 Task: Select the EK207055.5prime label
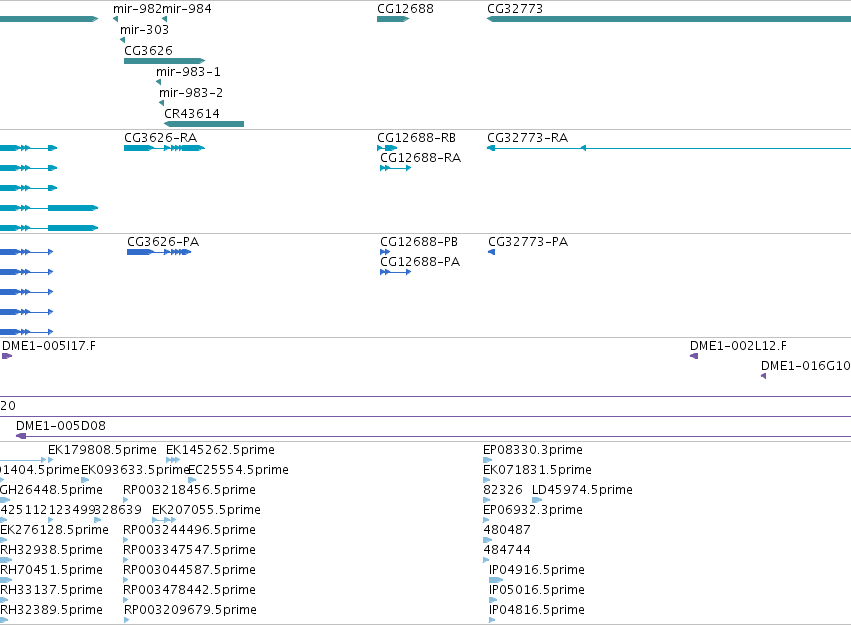click(206, 510)
